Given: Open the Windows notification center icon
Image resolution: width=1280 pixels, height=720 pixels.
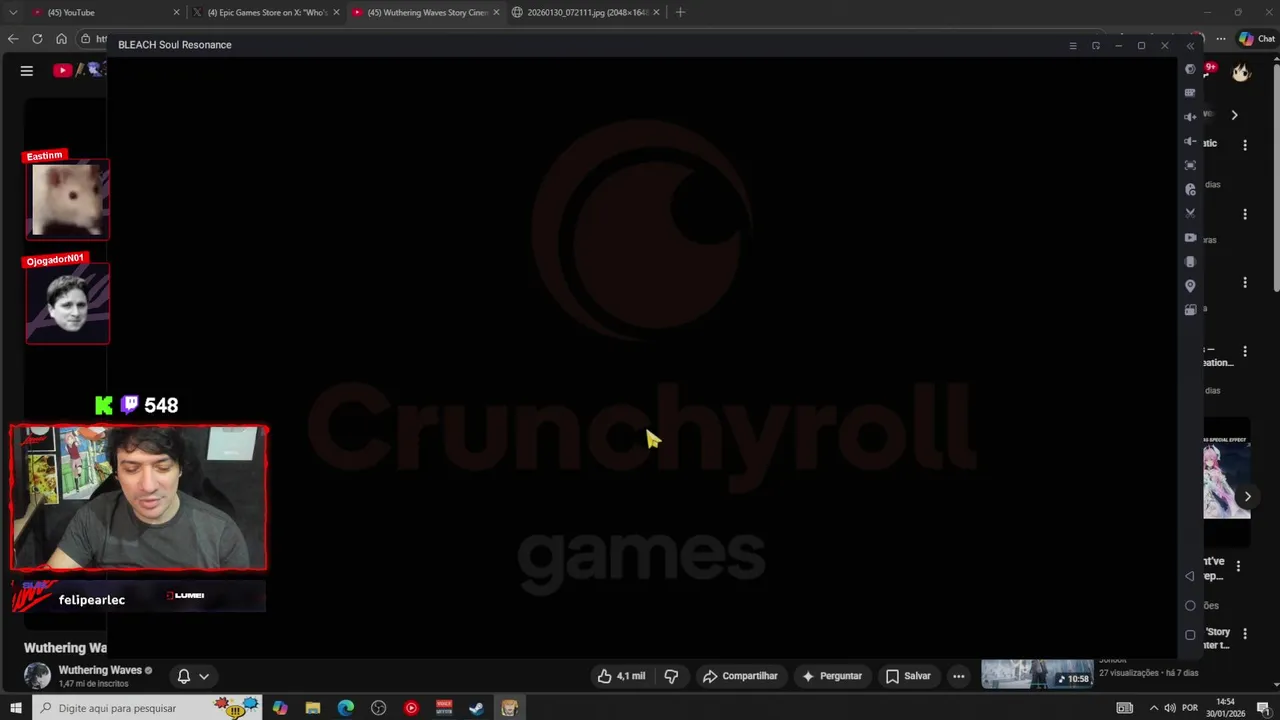Looking at the screenshot, I should point(1263,708).
